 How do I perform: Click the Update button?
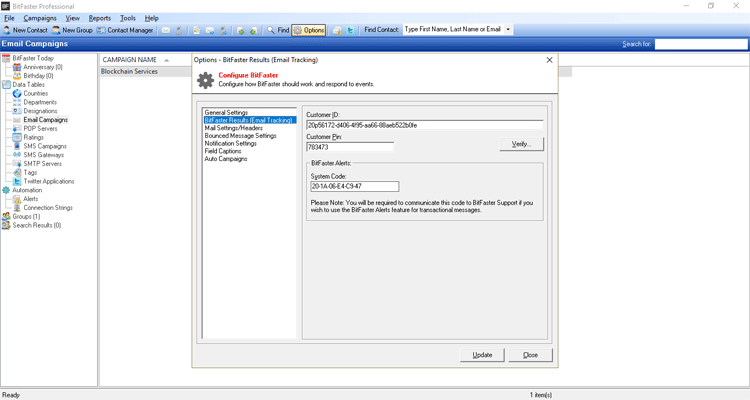pyautogui.click(x=482, y=355)
